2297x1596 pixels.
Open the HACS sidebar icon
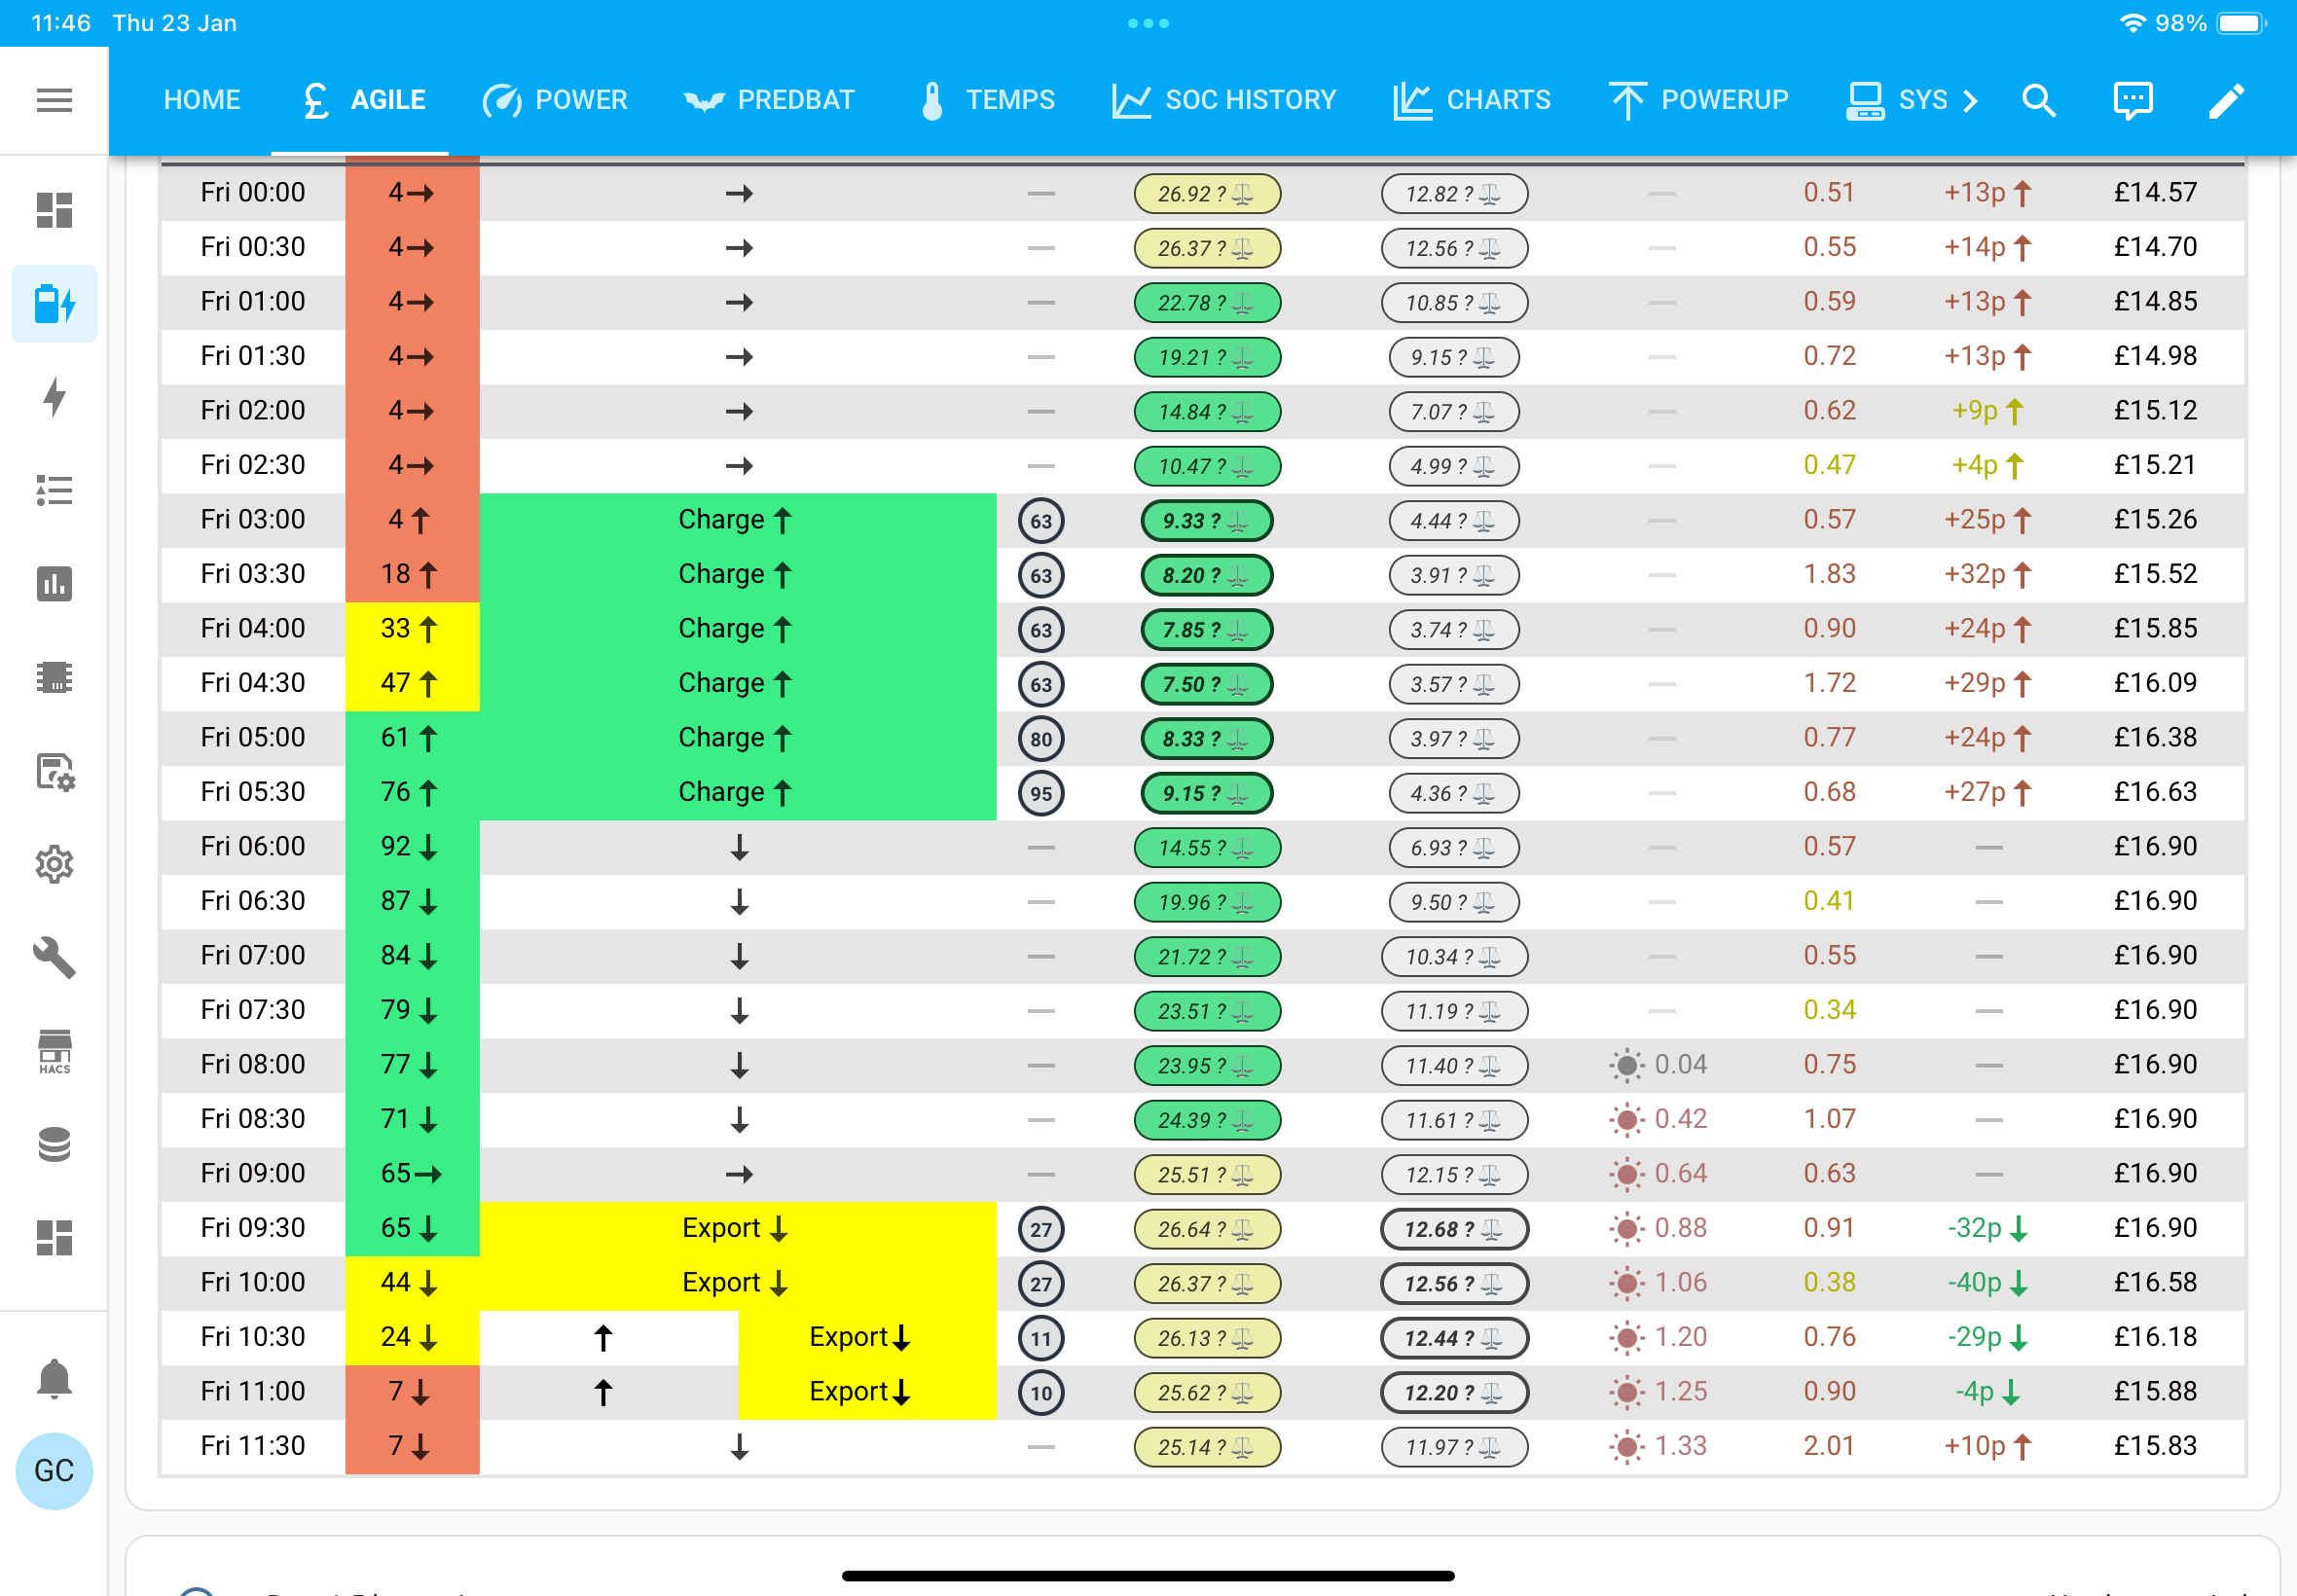(54, 1051)
